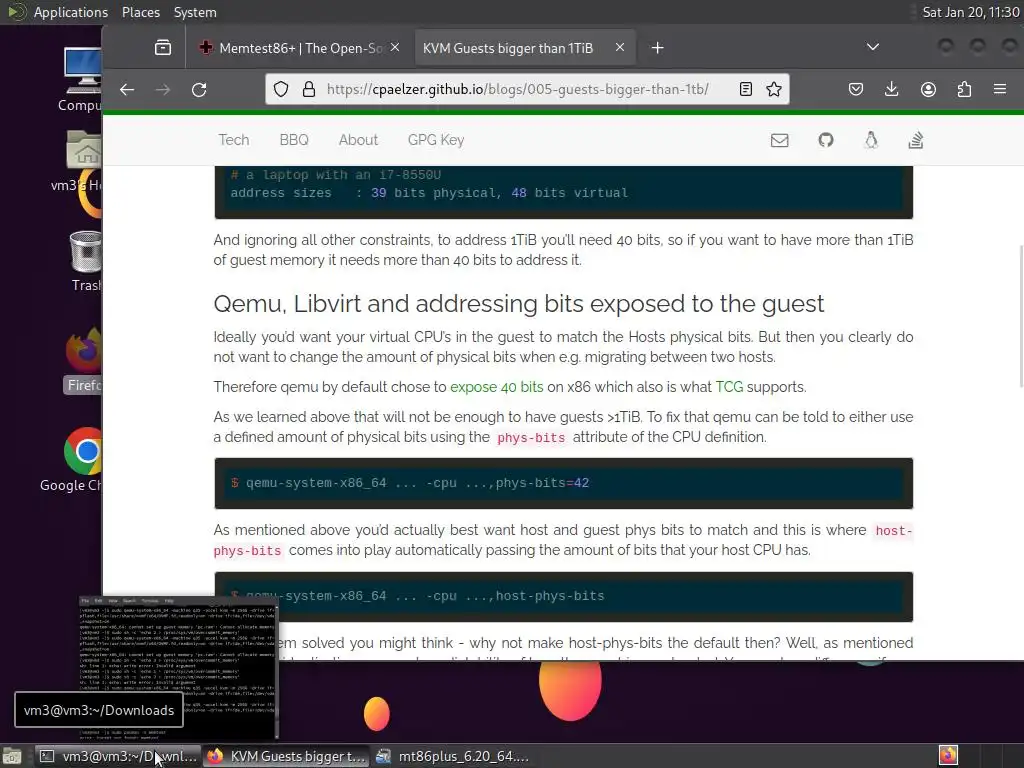The height and width of the screenshot is (768, 1024).
Task: Switch to vm3@vm3:~/Downloads terminal in taskbar
Action: point(117,756)
